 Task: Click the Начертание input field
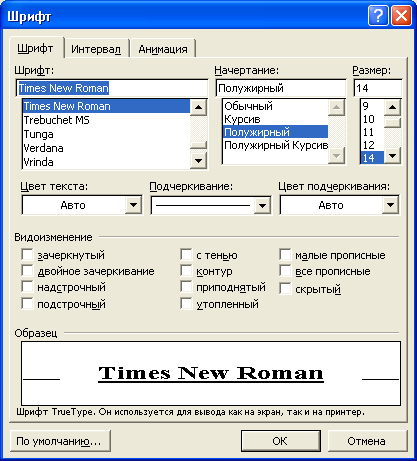(x=281, y=88)
